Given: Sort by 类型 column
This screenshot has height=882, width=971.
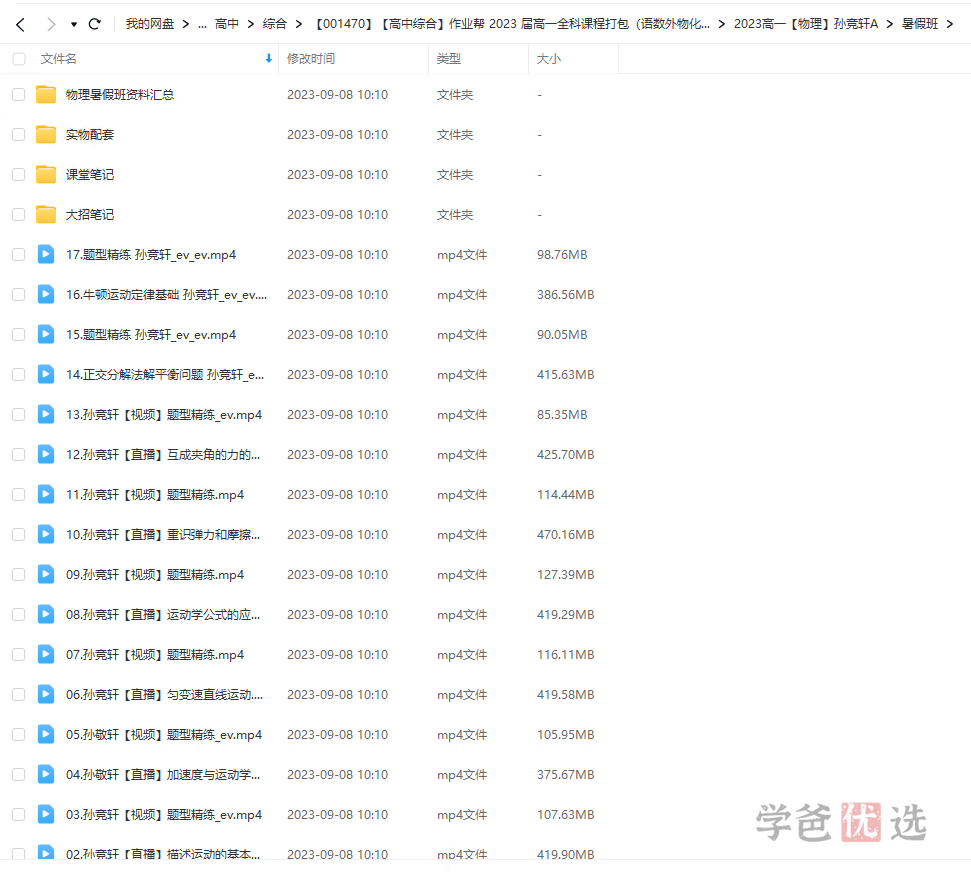Looking at the screenshot, I should click(x=448, y=59).
